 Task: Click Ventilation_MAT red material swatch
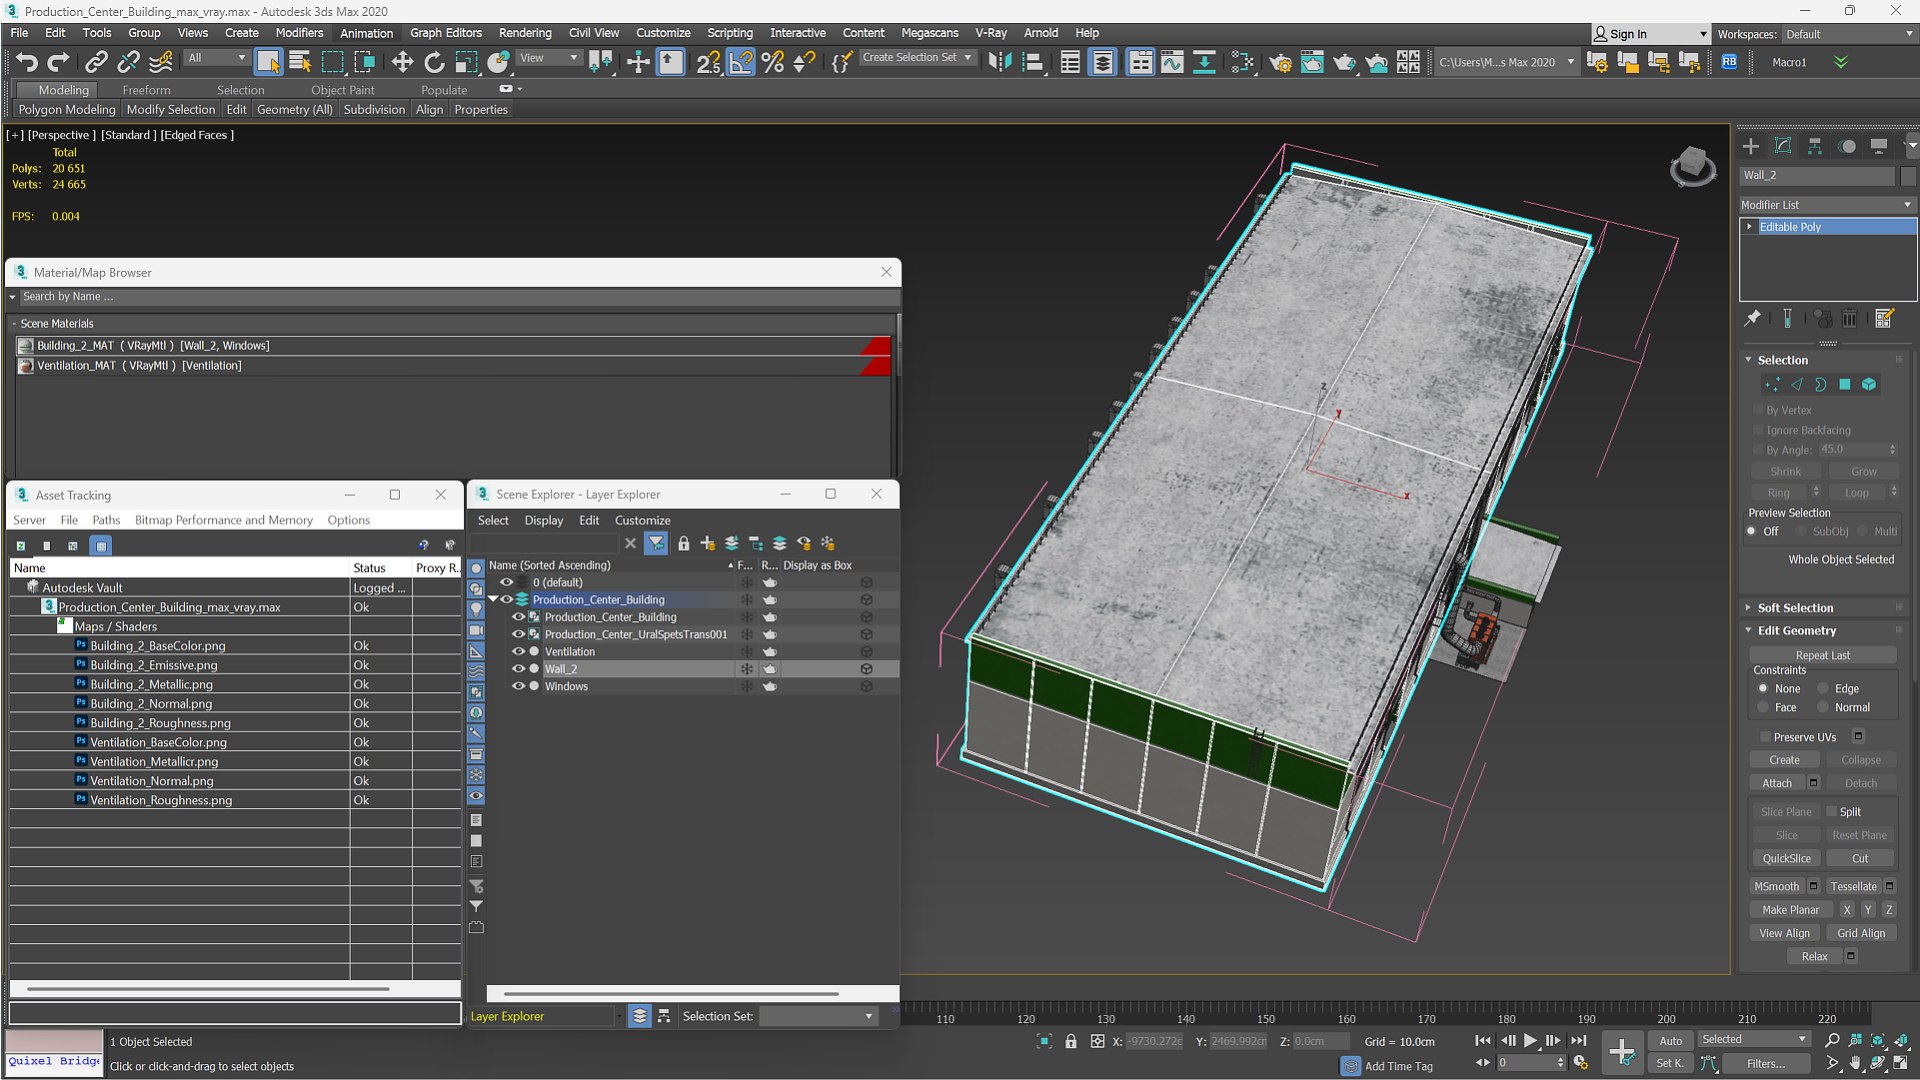click(875, 366)
